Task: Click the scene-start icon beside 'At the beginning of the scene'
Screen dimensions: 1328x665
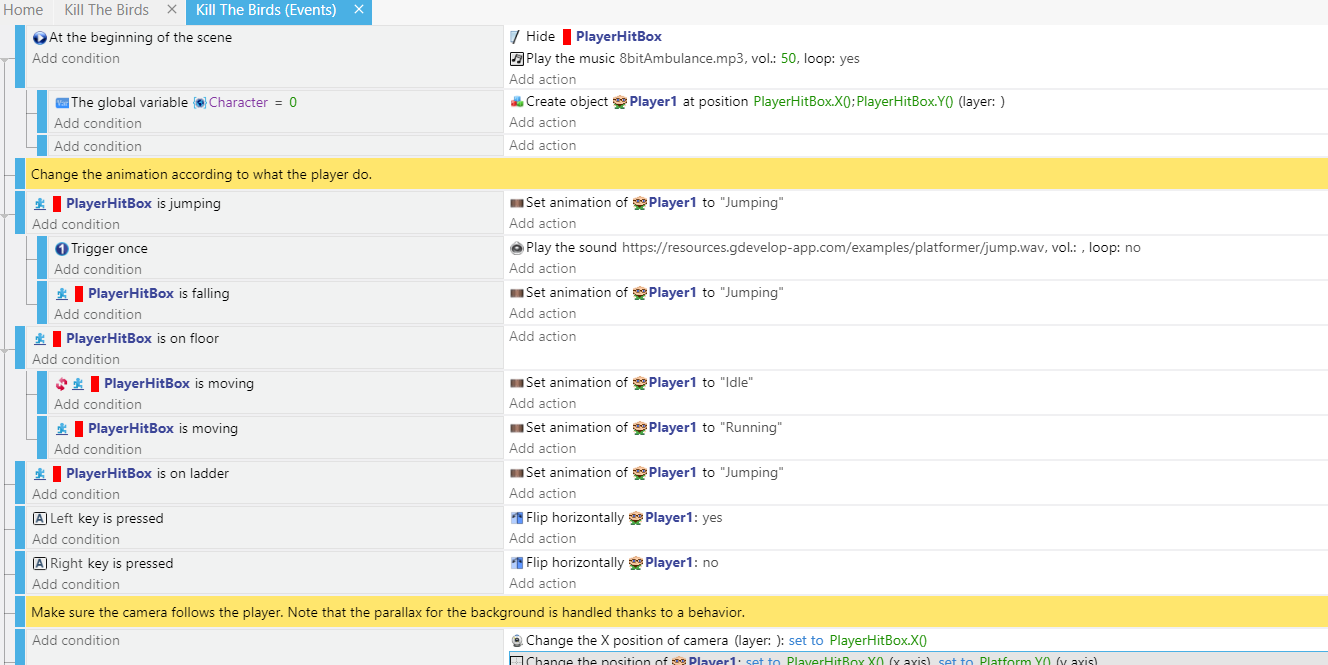Action: (40, 38)
